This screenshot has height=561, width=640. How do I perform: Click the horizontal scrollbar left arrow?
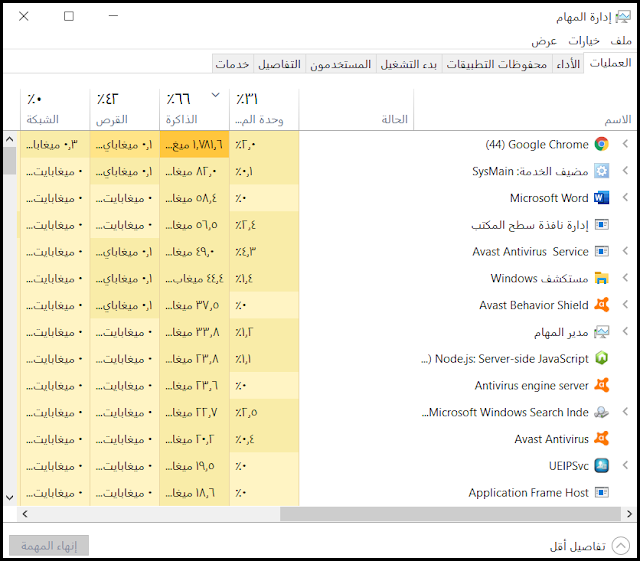[x=25, y=514]
